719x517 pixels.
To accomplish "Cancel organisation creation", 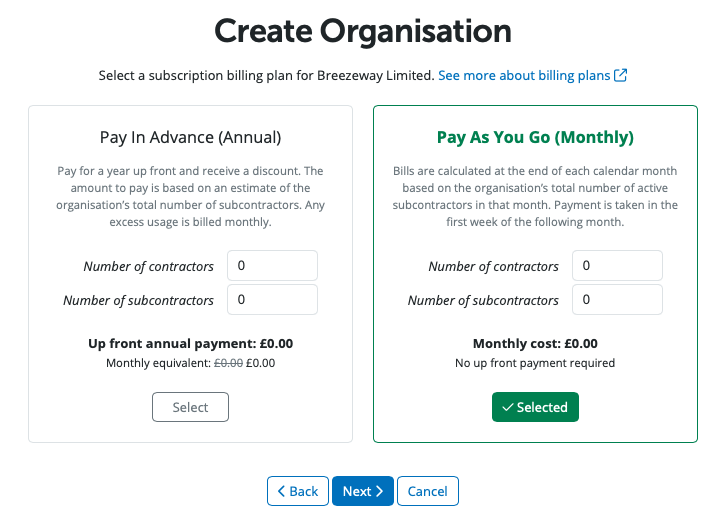I will (427, 491).
